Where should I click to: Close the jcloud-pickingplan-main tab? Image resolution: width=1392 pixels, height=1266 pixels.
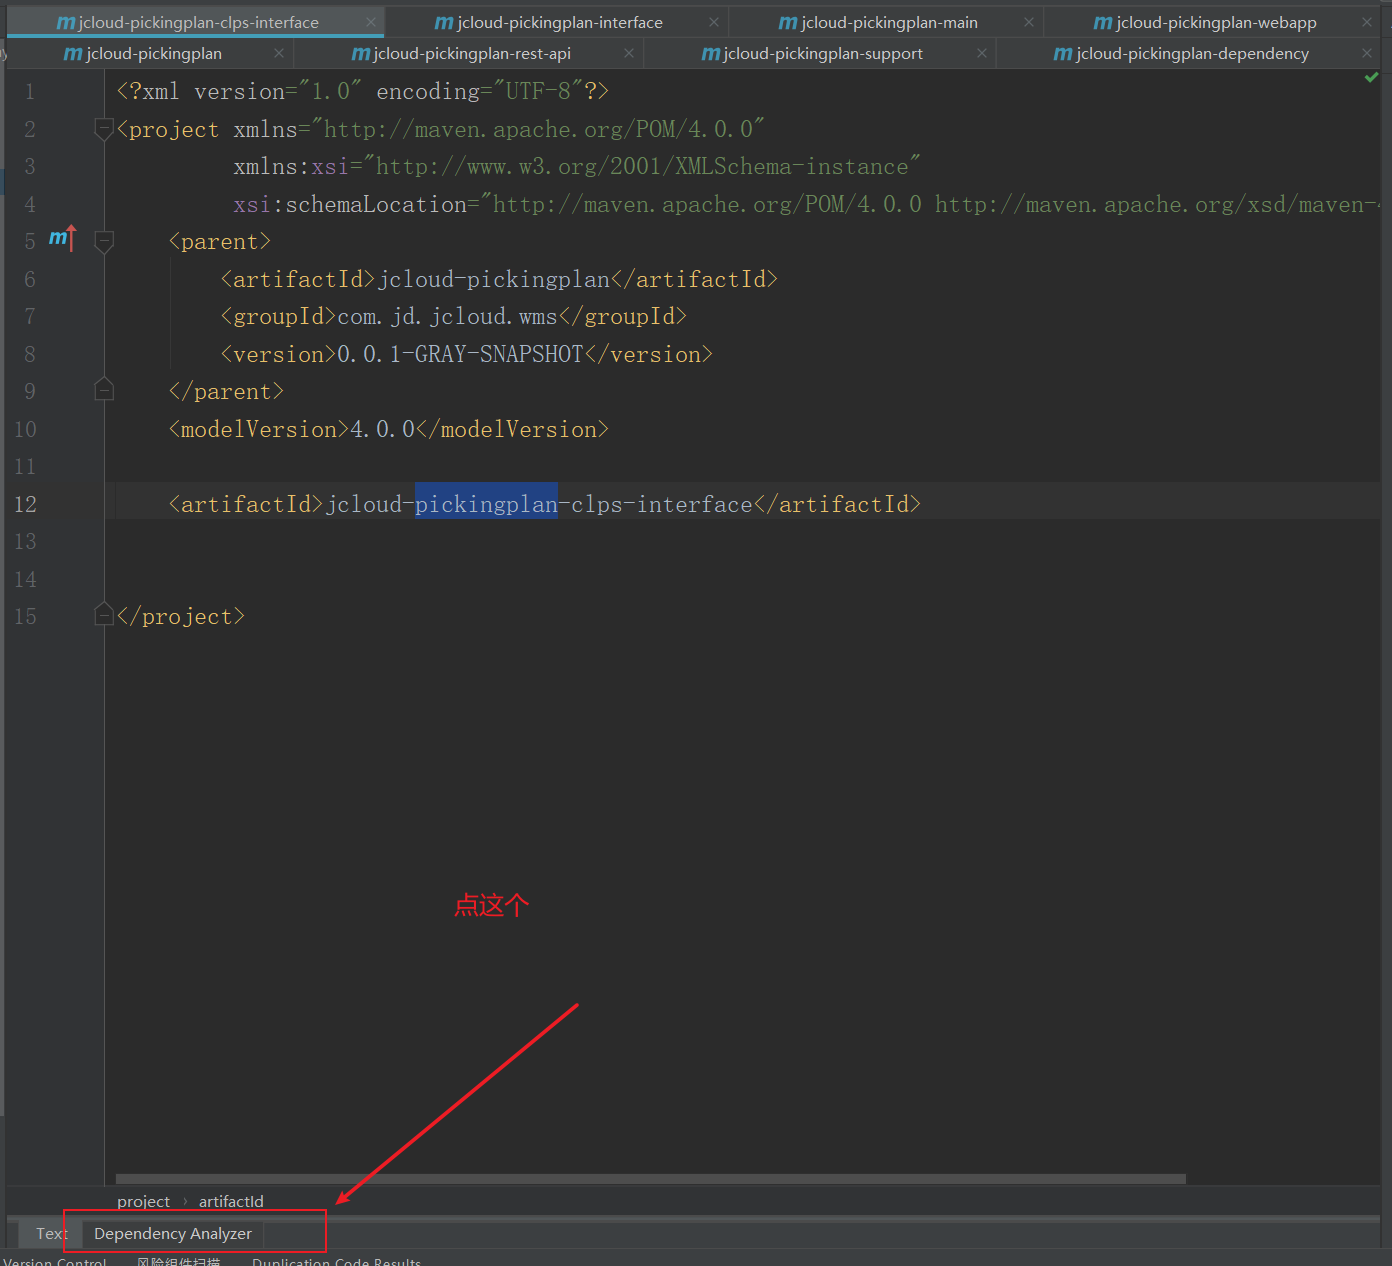[1029, 22]
